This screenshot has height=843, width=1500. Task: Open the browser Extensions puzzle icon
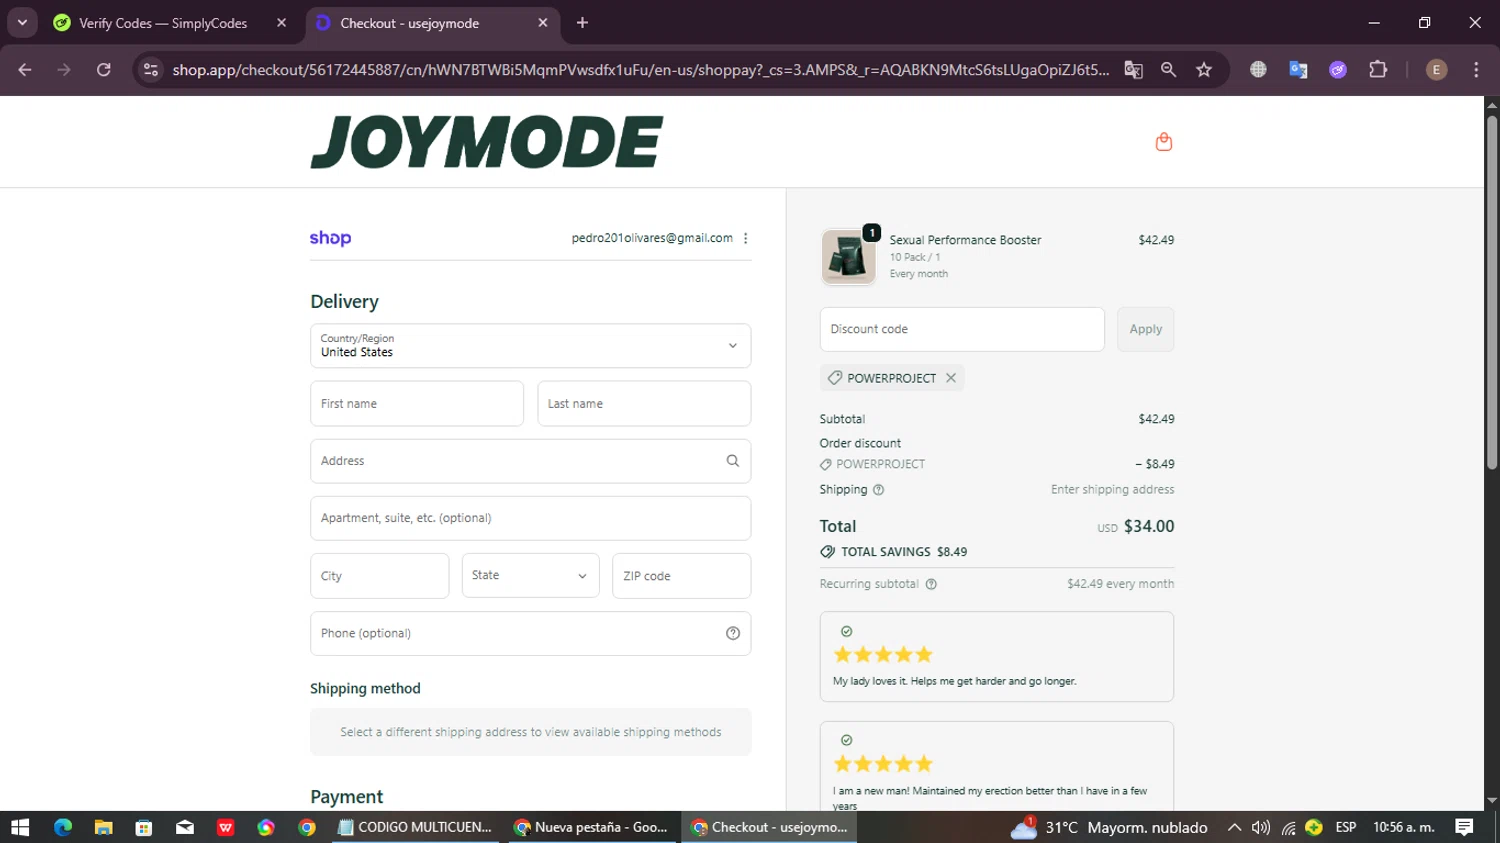click(x=1378, y=70)
